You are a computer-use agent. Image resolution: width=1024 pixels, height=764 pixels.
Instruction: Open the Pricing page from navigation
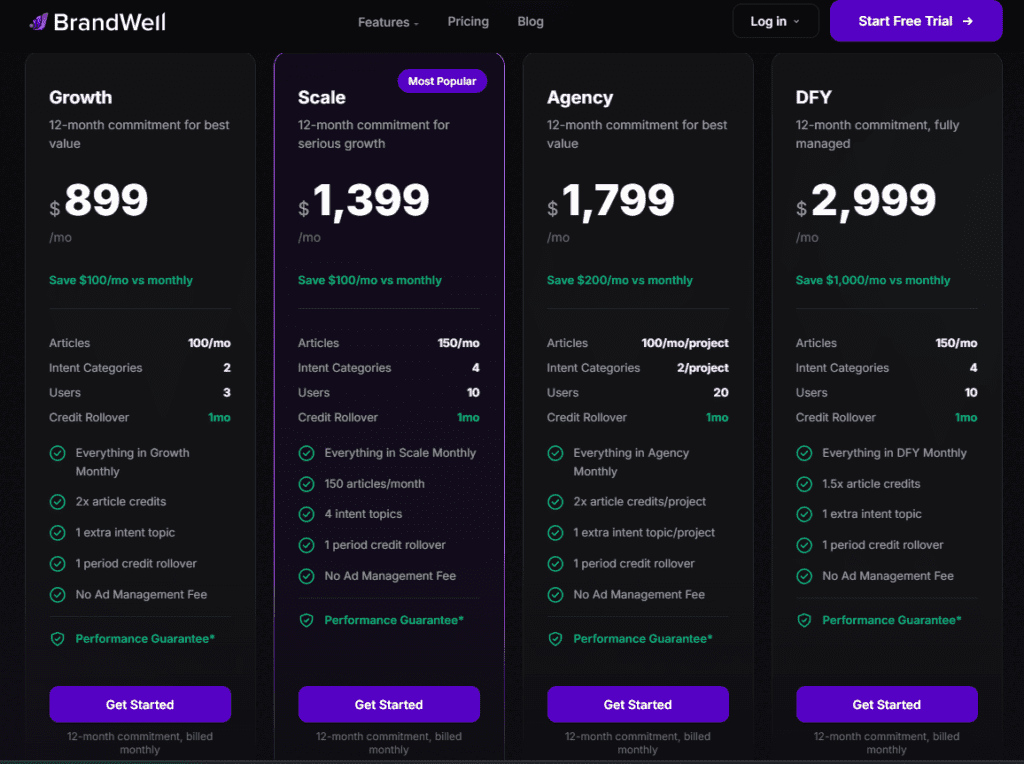[x=468, y=21]
